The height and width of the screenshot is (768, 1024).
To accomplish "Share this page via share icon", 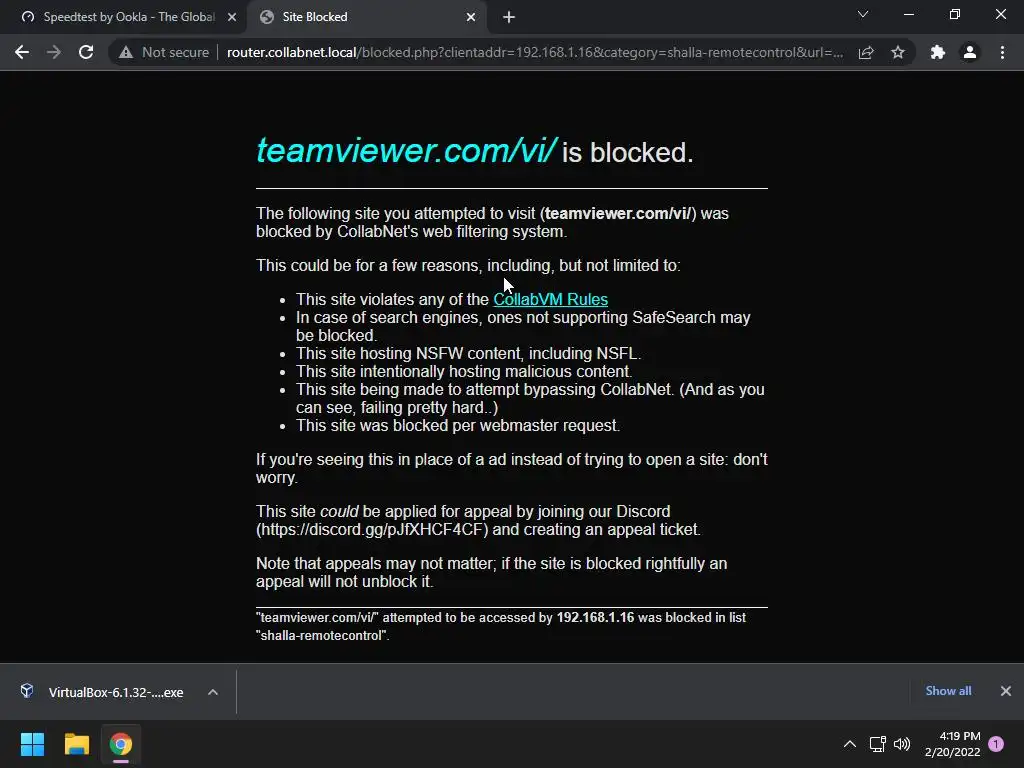I will click(866, 52).
